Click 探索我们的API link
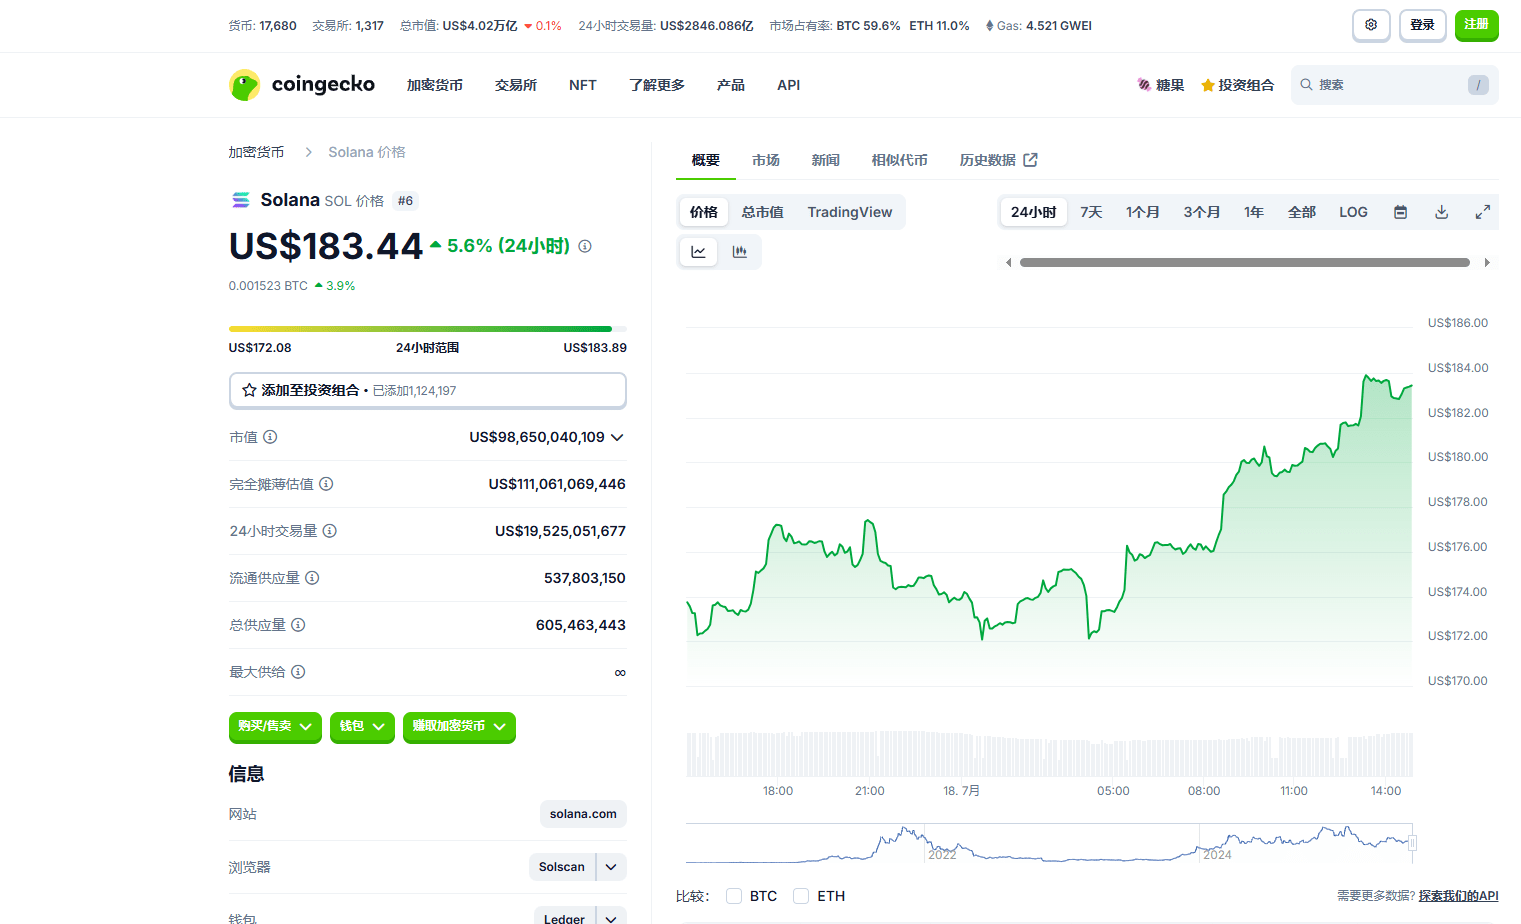This screenshot has height=924, width=1521. coord(1458,896)
